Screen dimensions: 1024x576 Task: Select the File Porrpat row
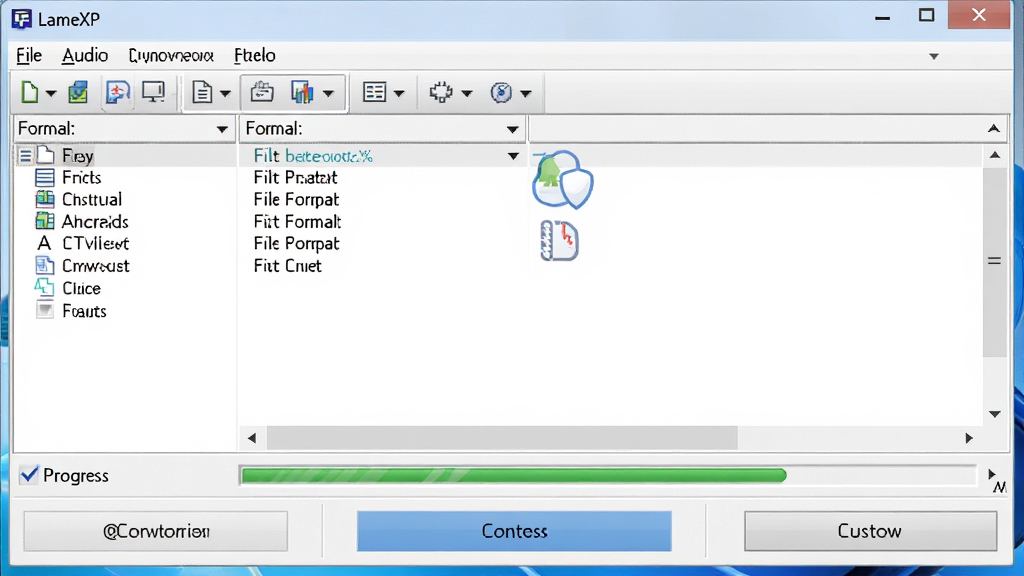[x=296, y=244]
